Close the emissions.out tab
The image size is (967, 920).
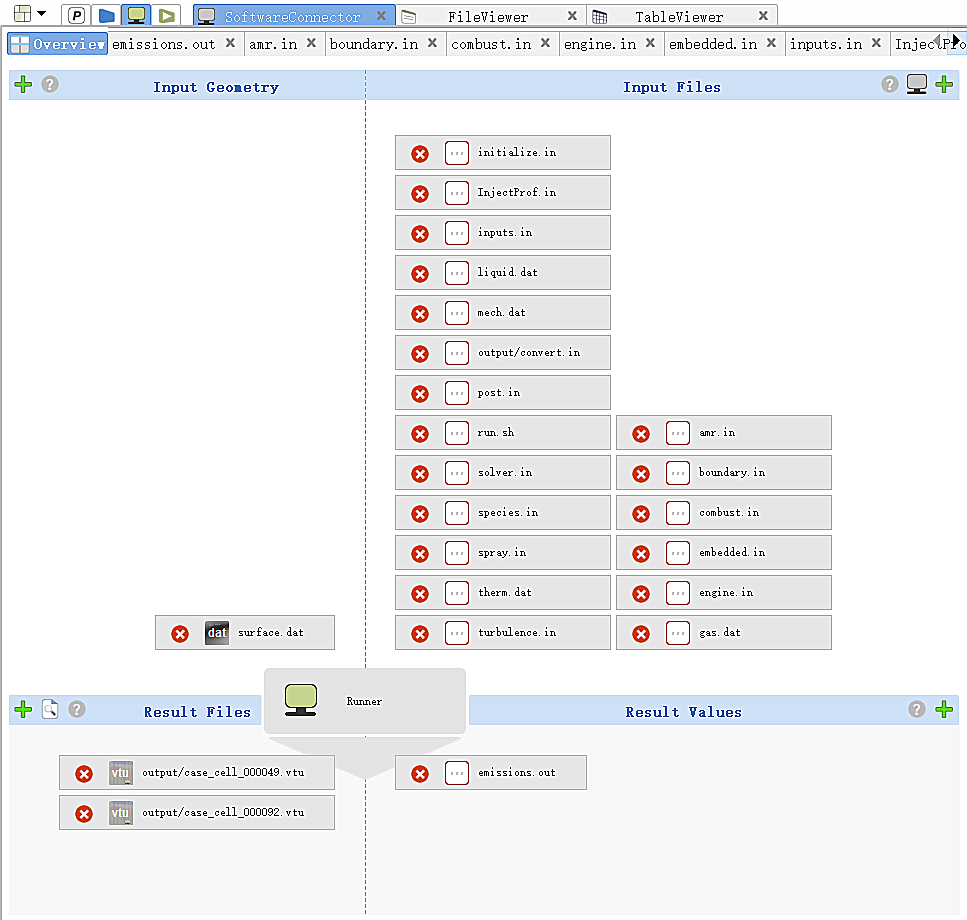230,43
